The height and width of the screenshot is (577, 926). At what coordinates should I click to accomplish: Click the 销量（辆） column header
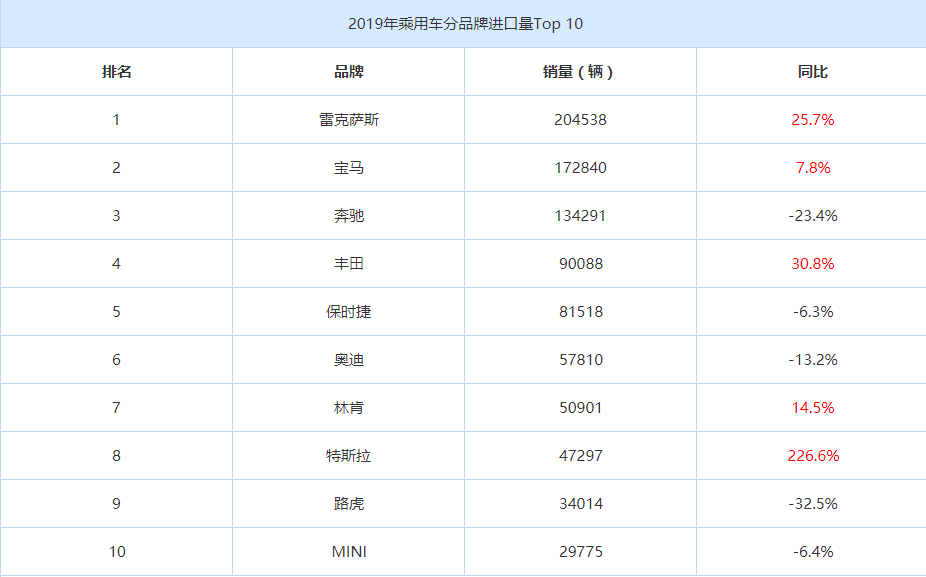(580, 72)
